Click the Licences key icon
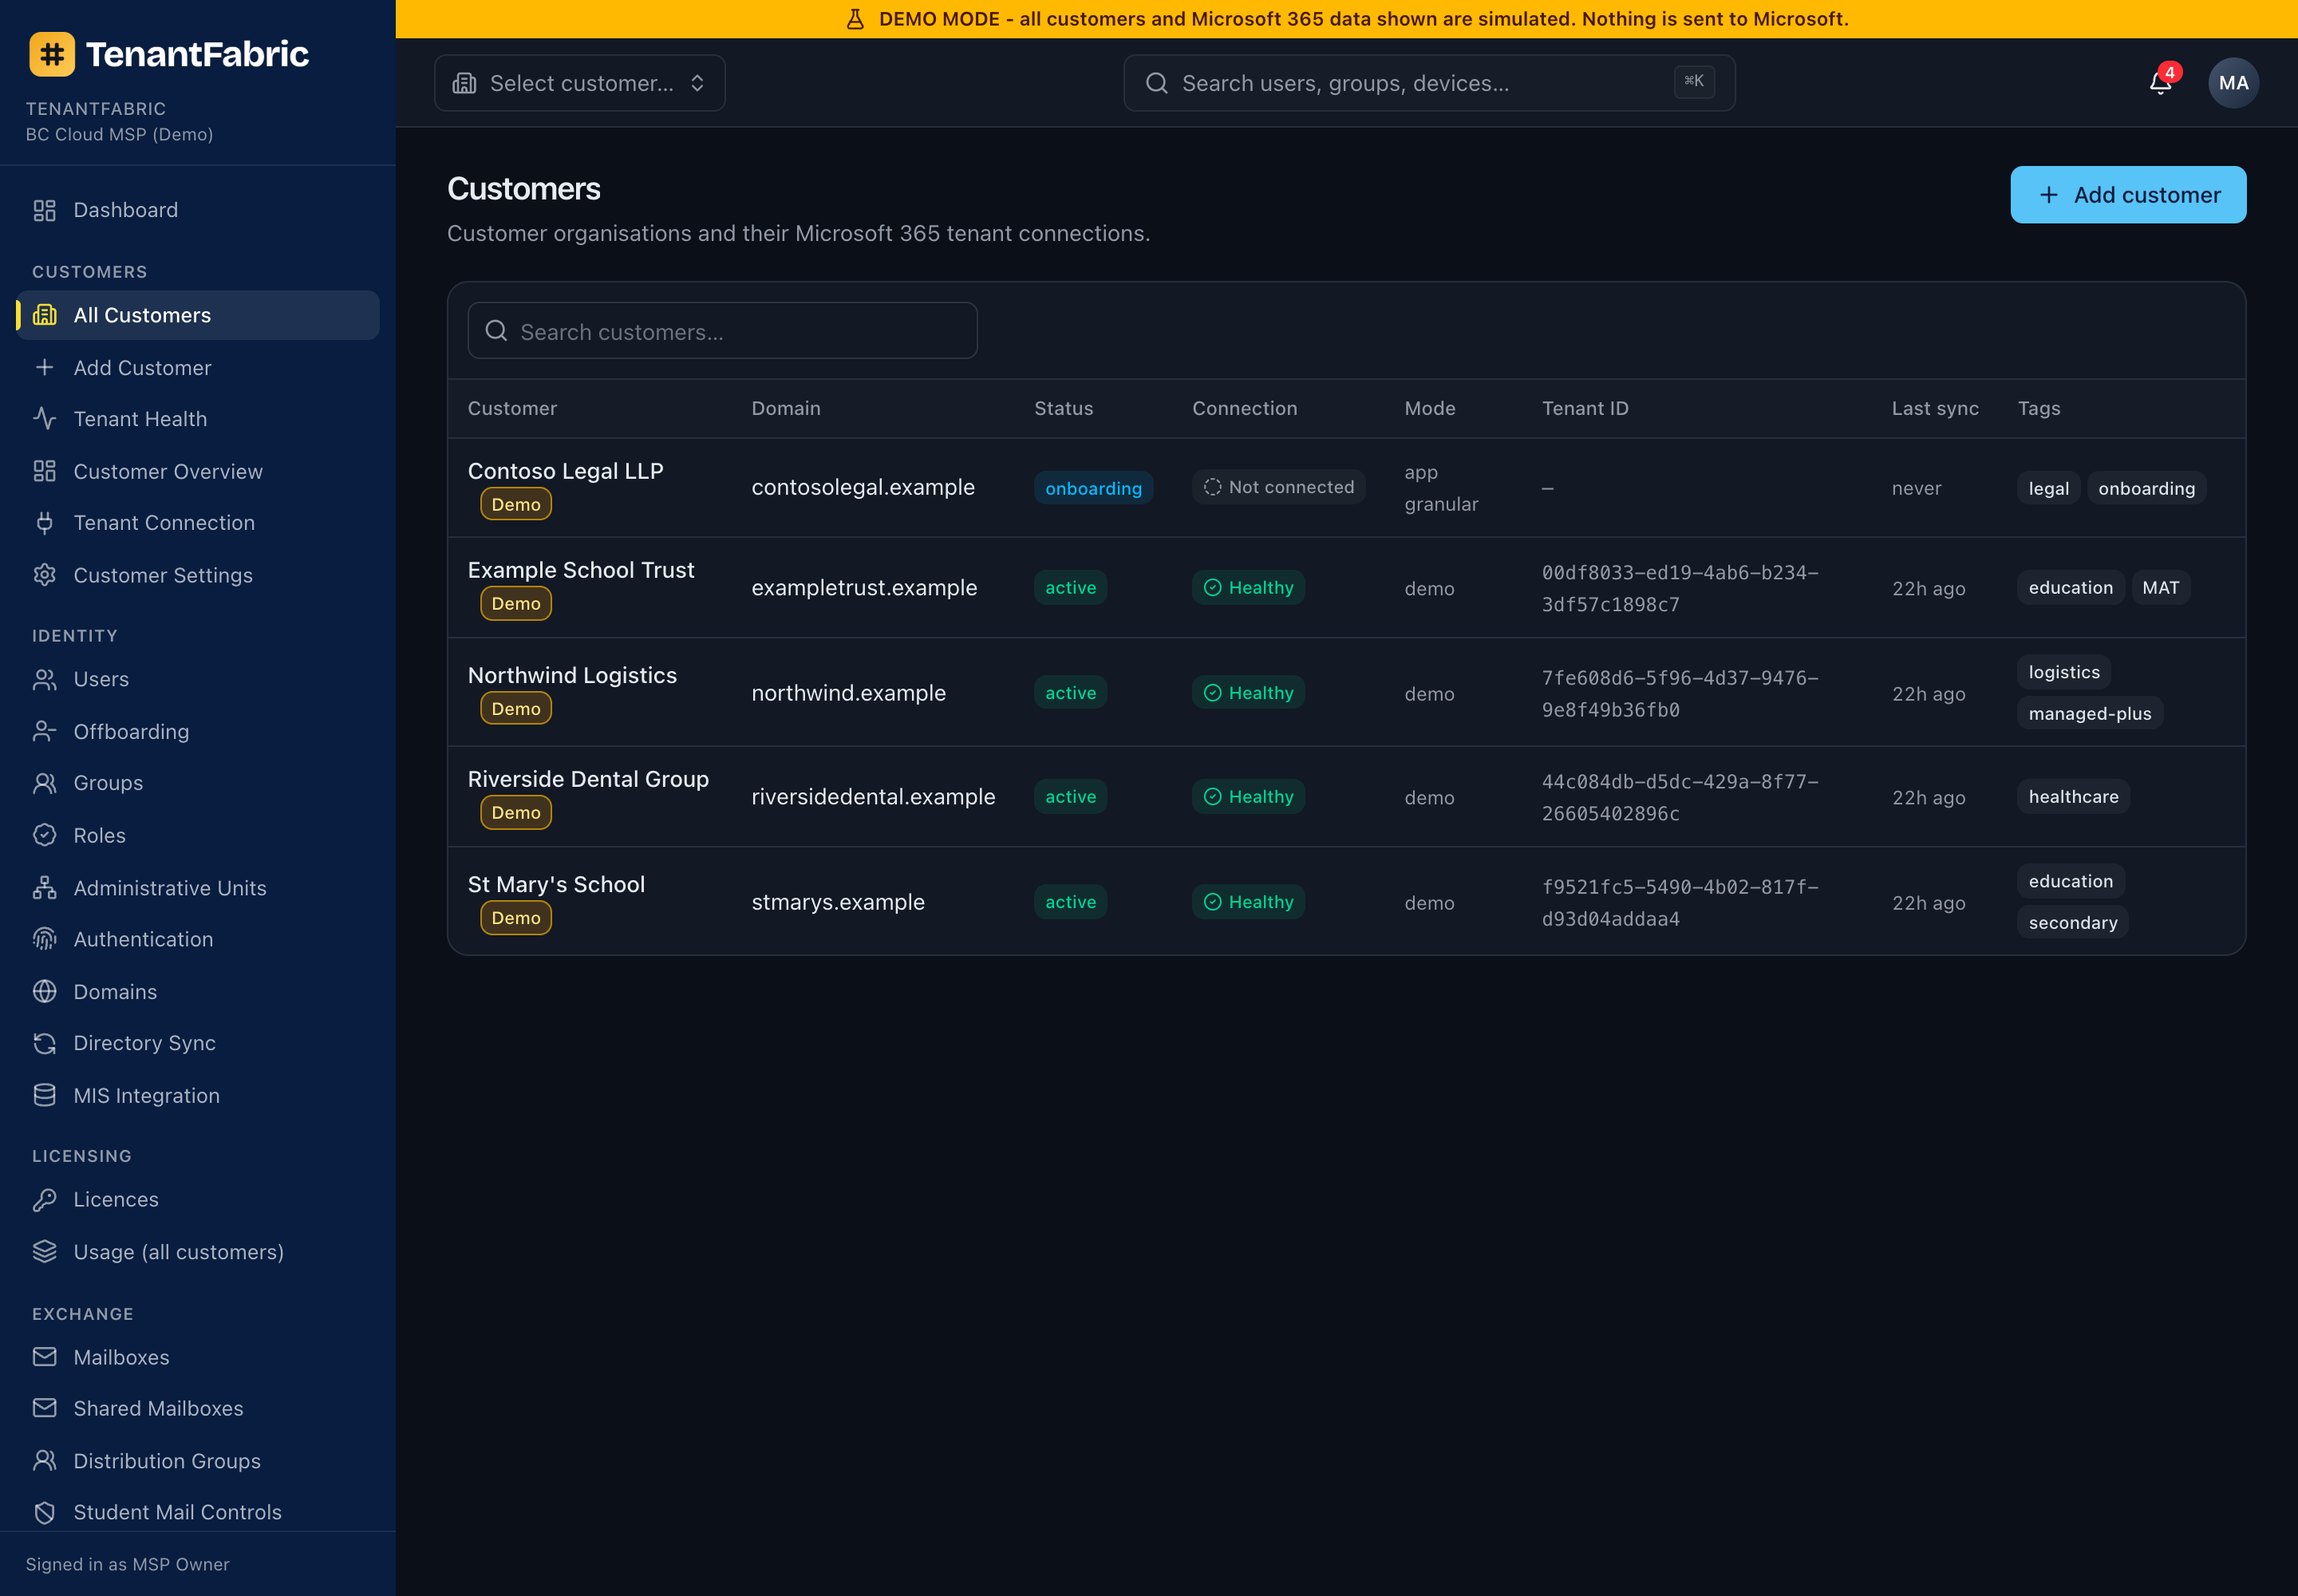Screen dimensions: 2298x1596 coord(45,1199)
